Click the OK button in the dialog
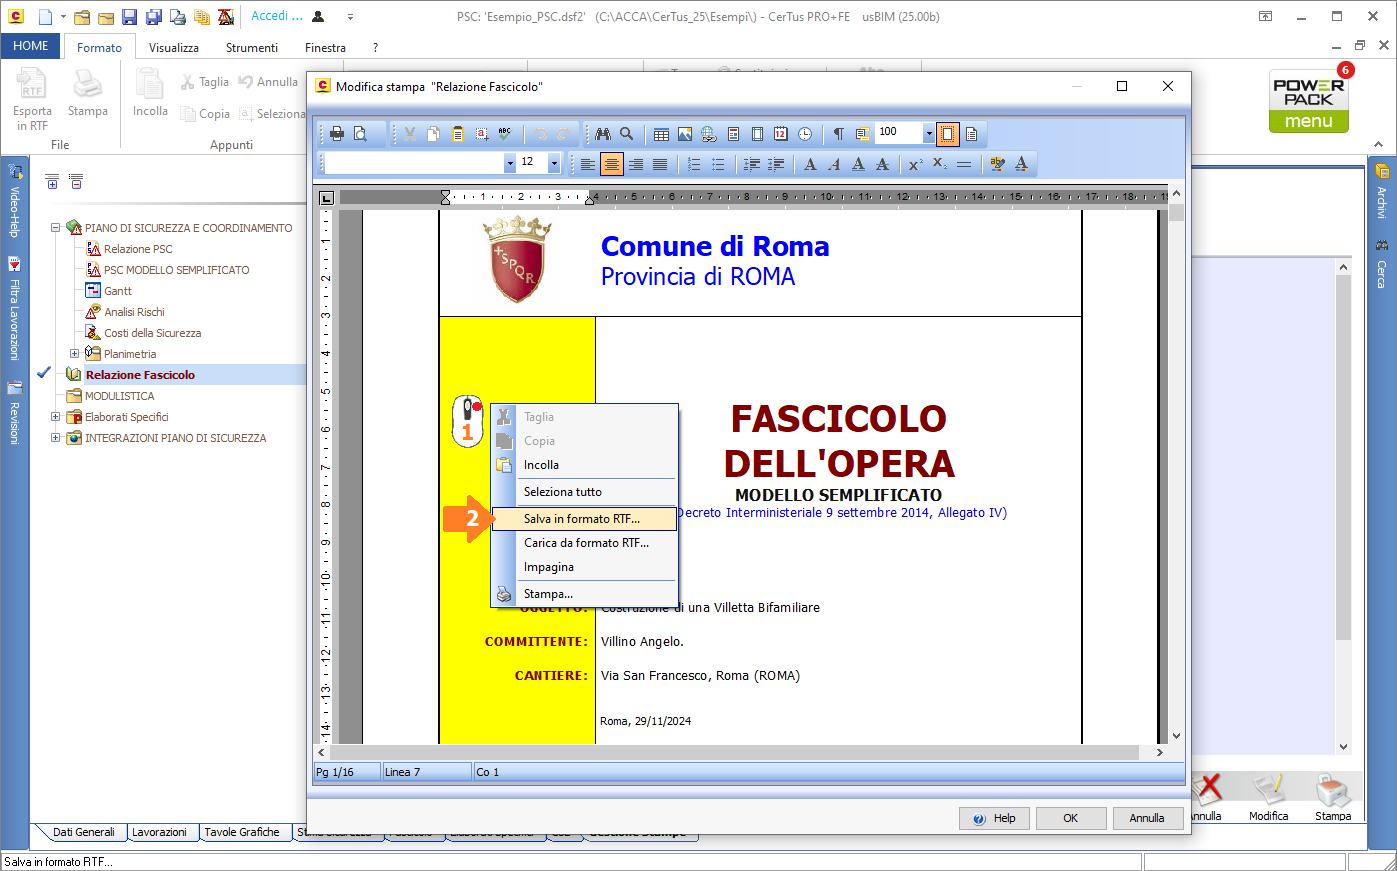 (x=1070, y=818)
